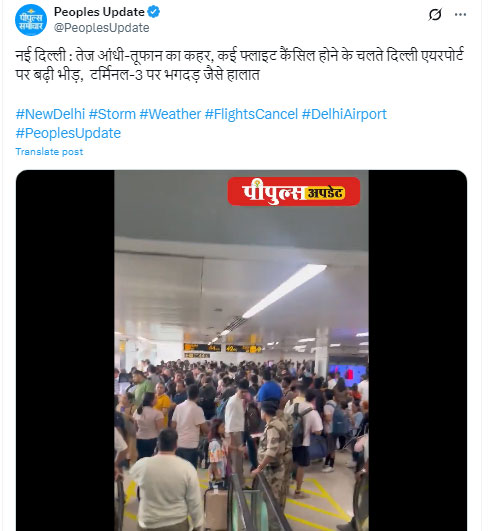488x531 pixels.
Task: Open the Peoples Update profile avatar
Action: [x=31, y=20]
